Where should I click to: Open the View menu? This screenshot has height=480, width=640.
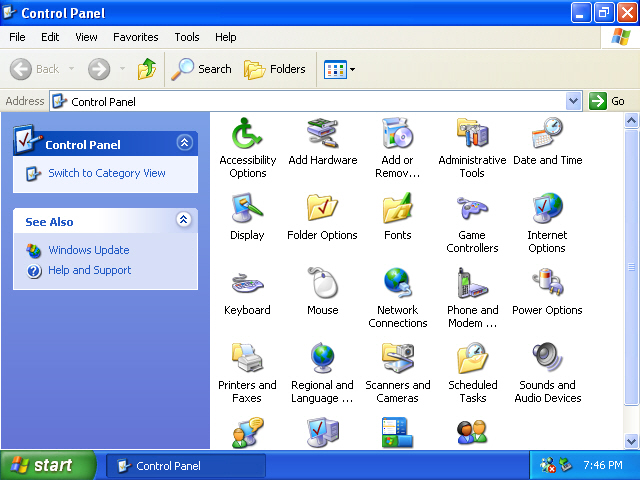(x=86, y=37)
